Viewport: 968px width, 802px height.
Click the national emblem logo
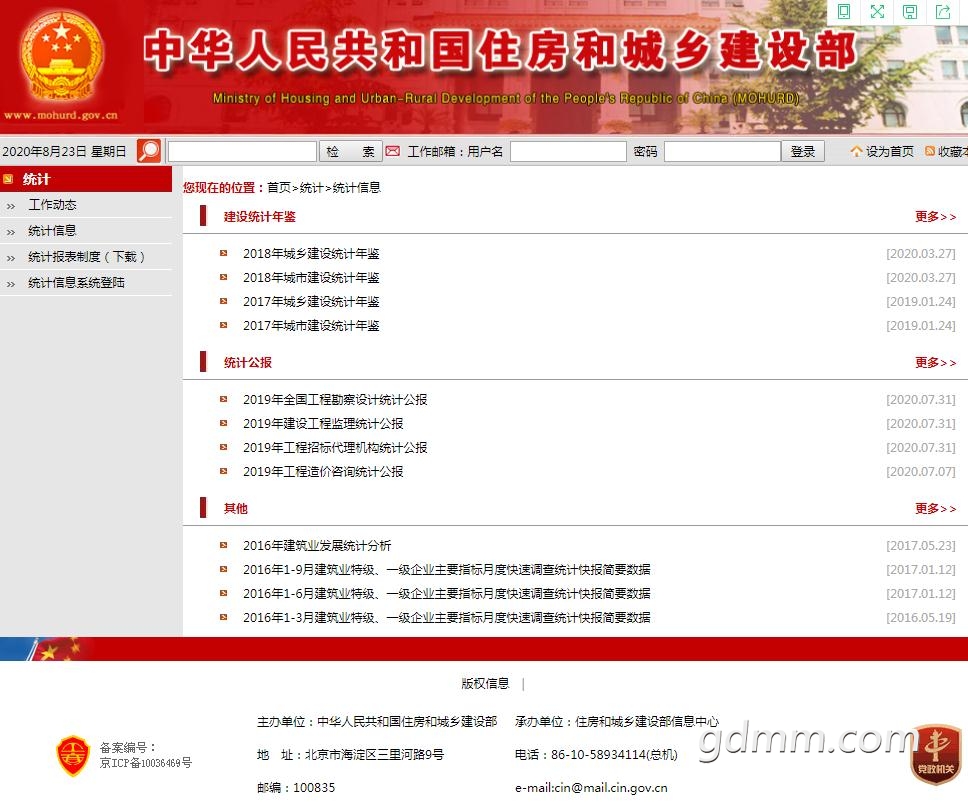click(x=60, y=57)
